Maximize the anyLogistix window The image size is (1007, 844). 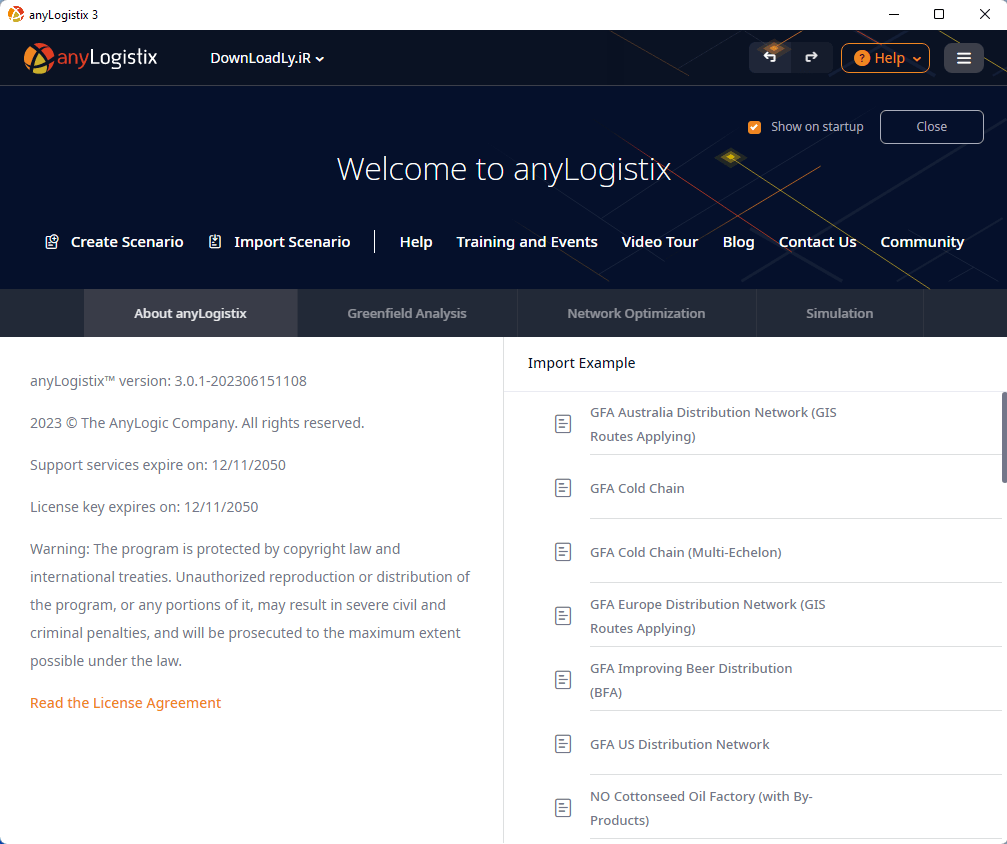click(x=938, y=14)
